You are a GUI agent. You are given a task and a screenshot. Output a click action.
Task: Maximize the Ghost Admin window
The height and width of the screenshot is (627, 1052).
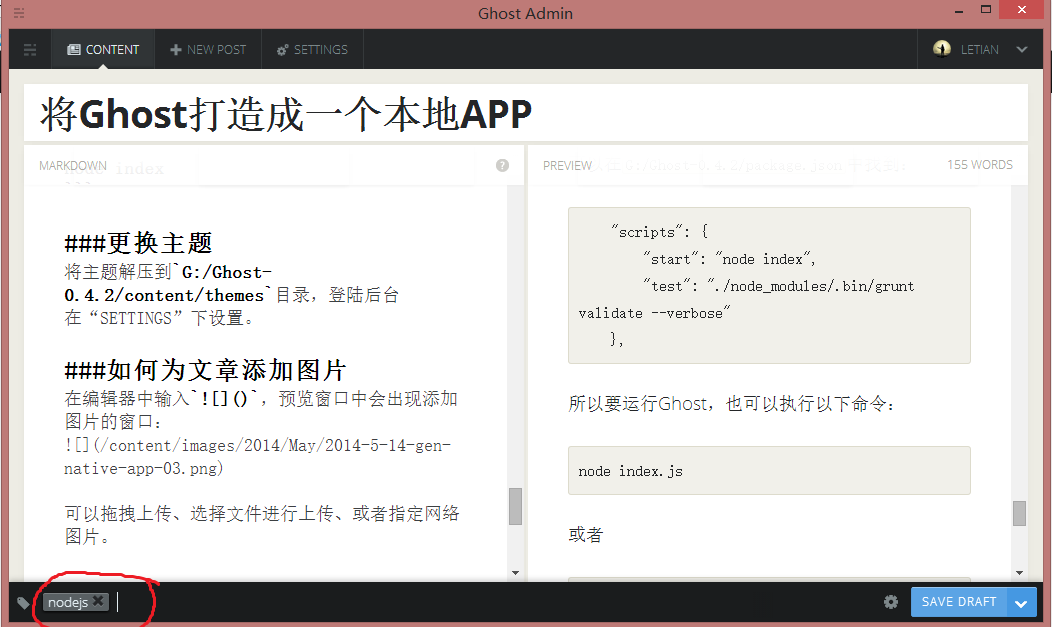click(x=986, y=10)
